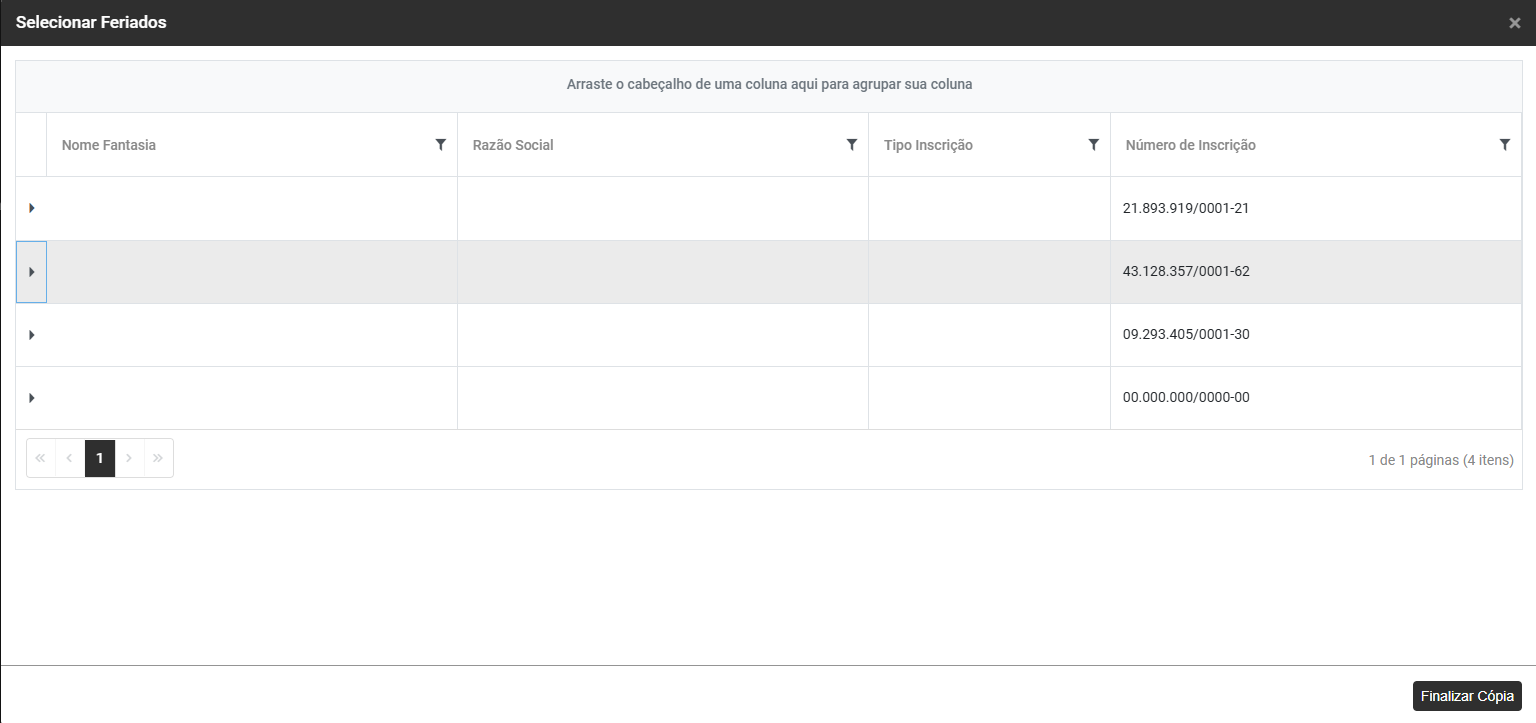Expand row with inscription 43.128.357/0001-62

click(32, 272)
